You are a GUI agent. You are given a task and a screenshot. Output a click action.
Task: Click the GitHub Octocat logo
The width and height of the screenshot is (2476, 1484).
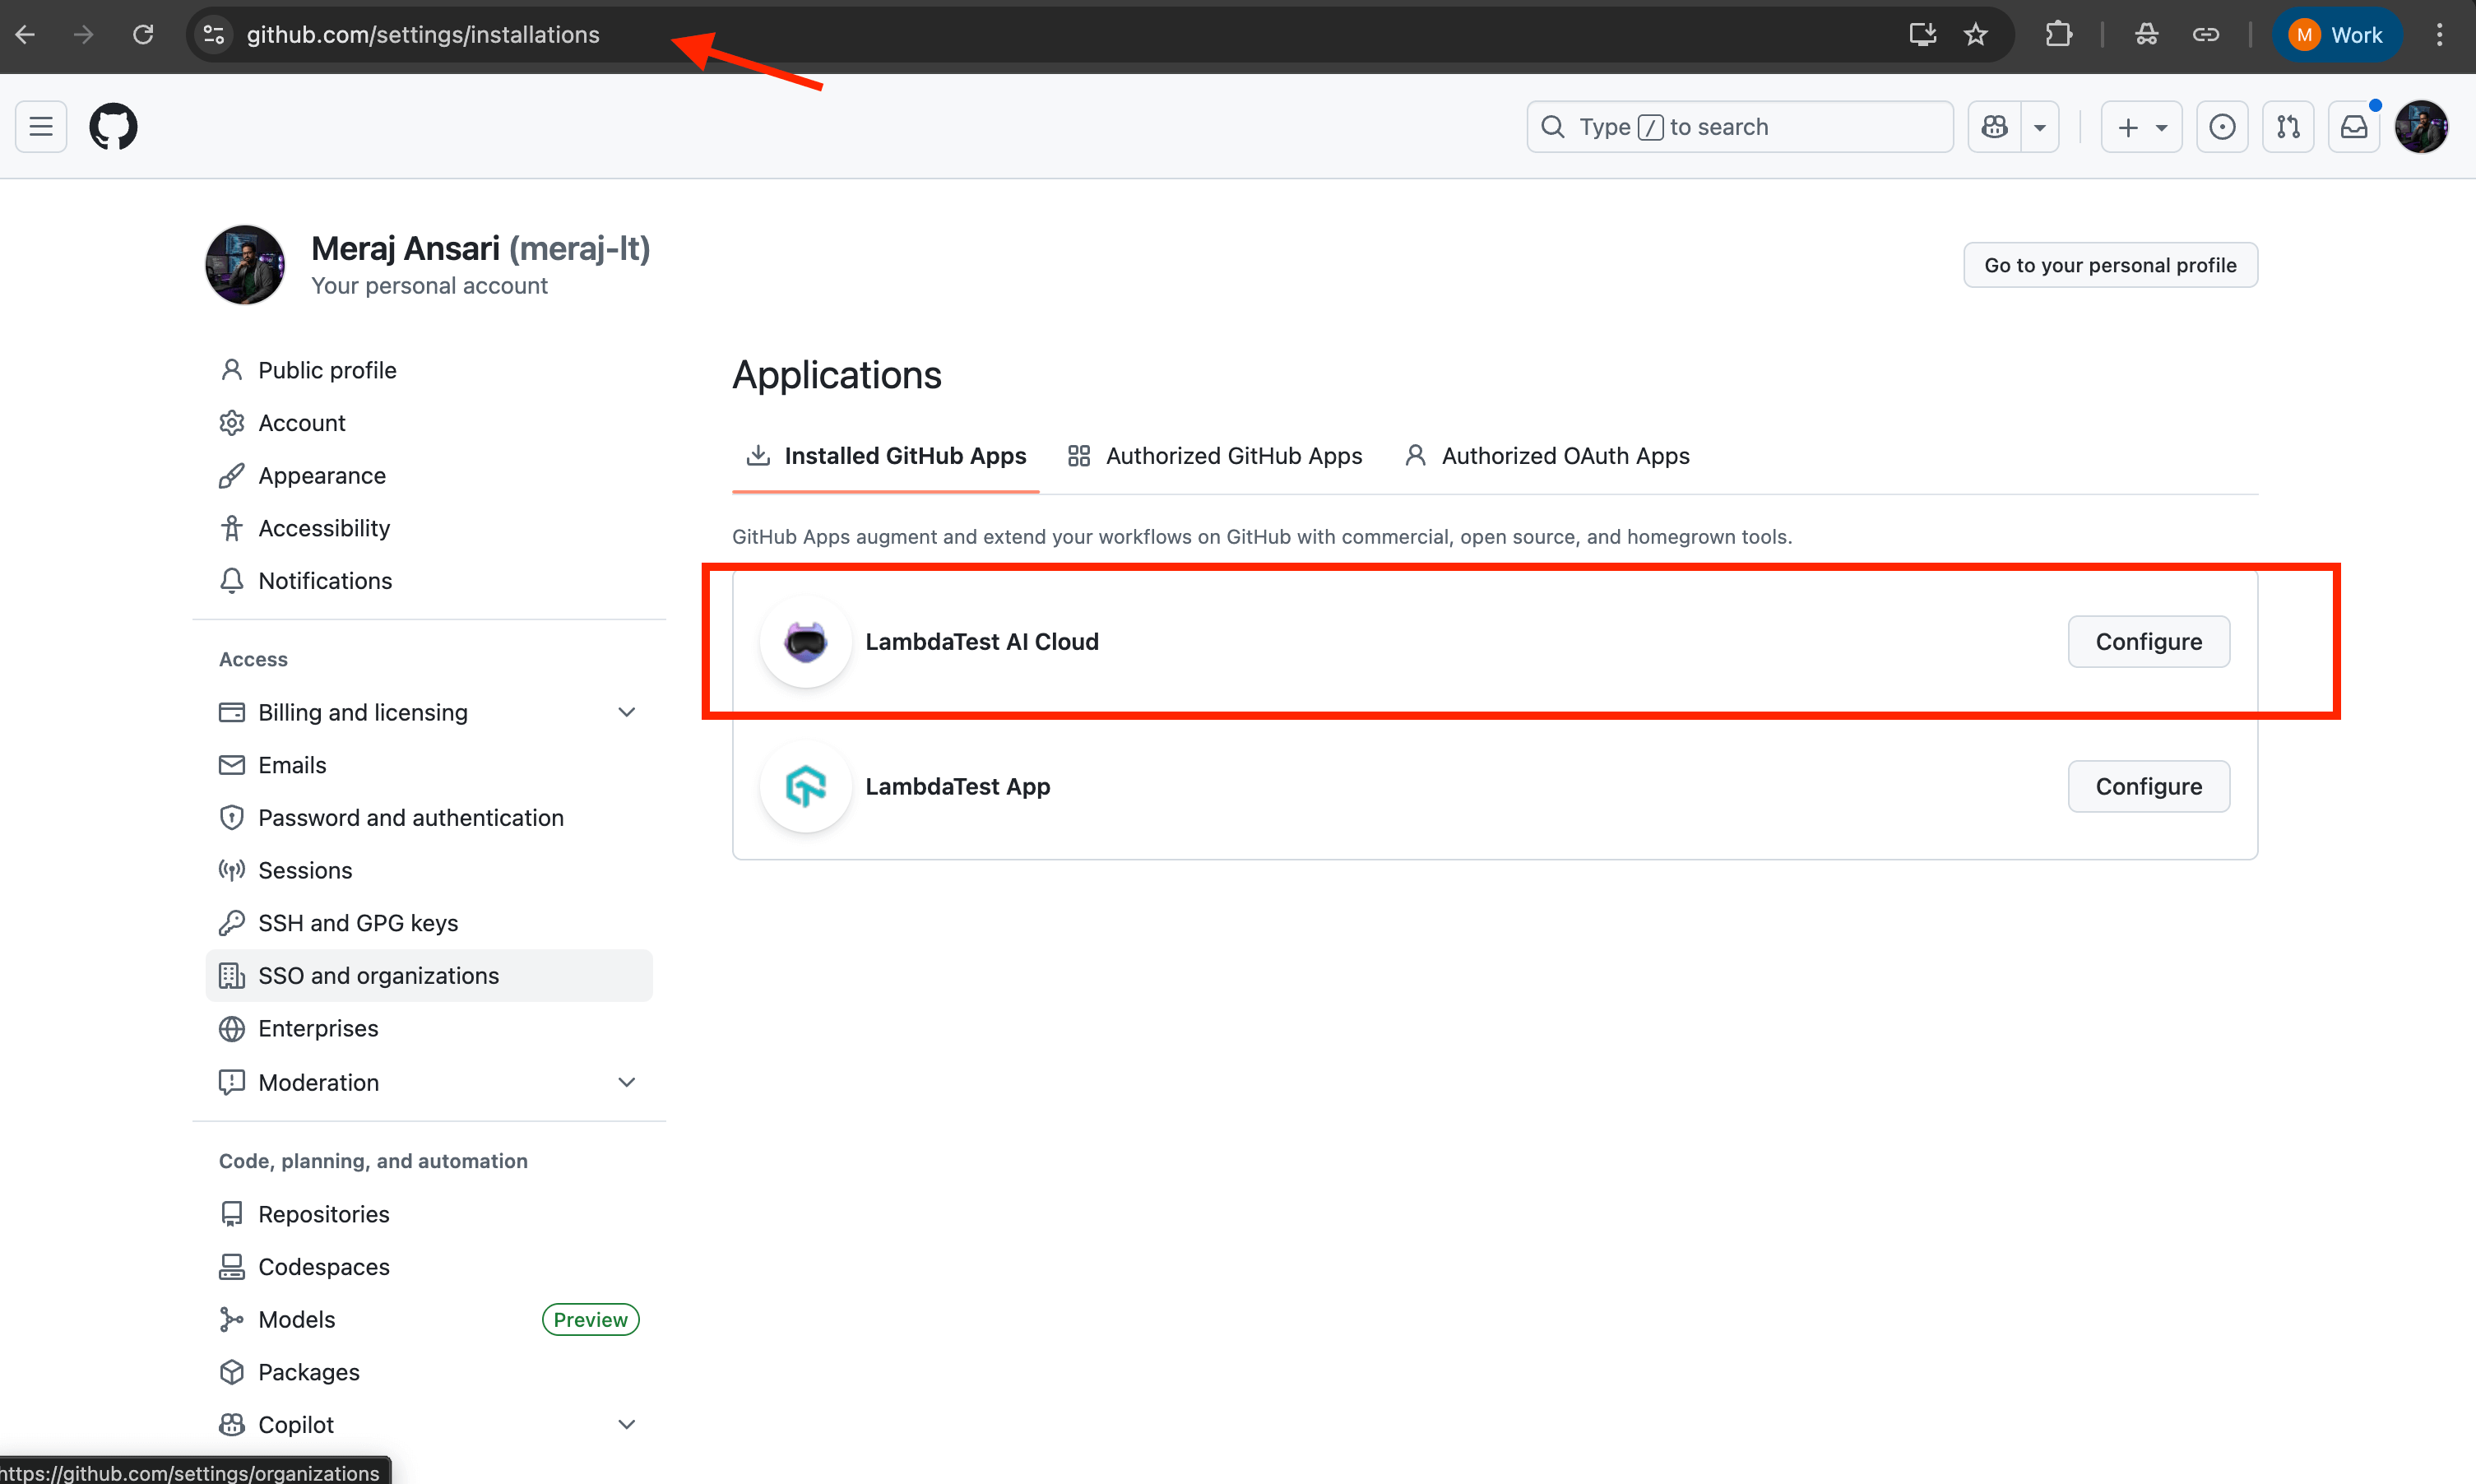point(113,127)
